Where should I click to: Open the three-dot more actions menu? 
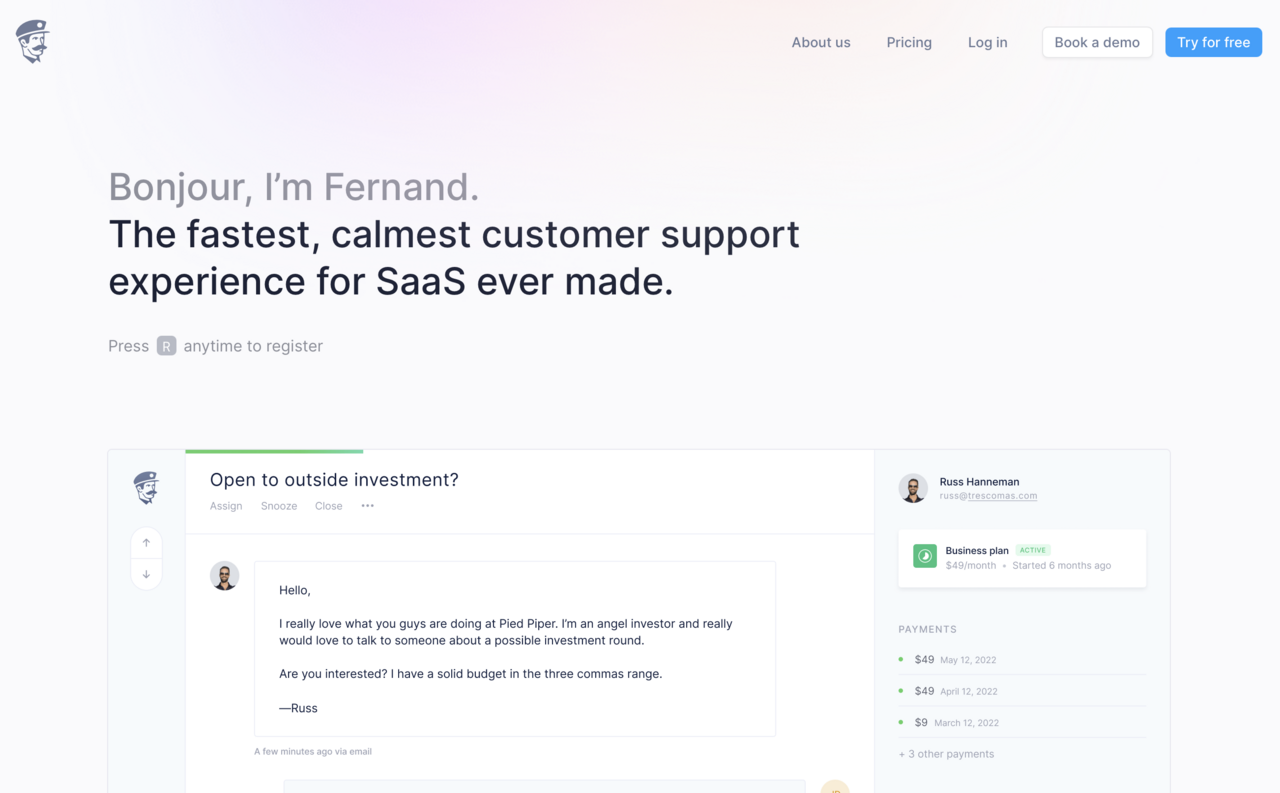[368, 506]
